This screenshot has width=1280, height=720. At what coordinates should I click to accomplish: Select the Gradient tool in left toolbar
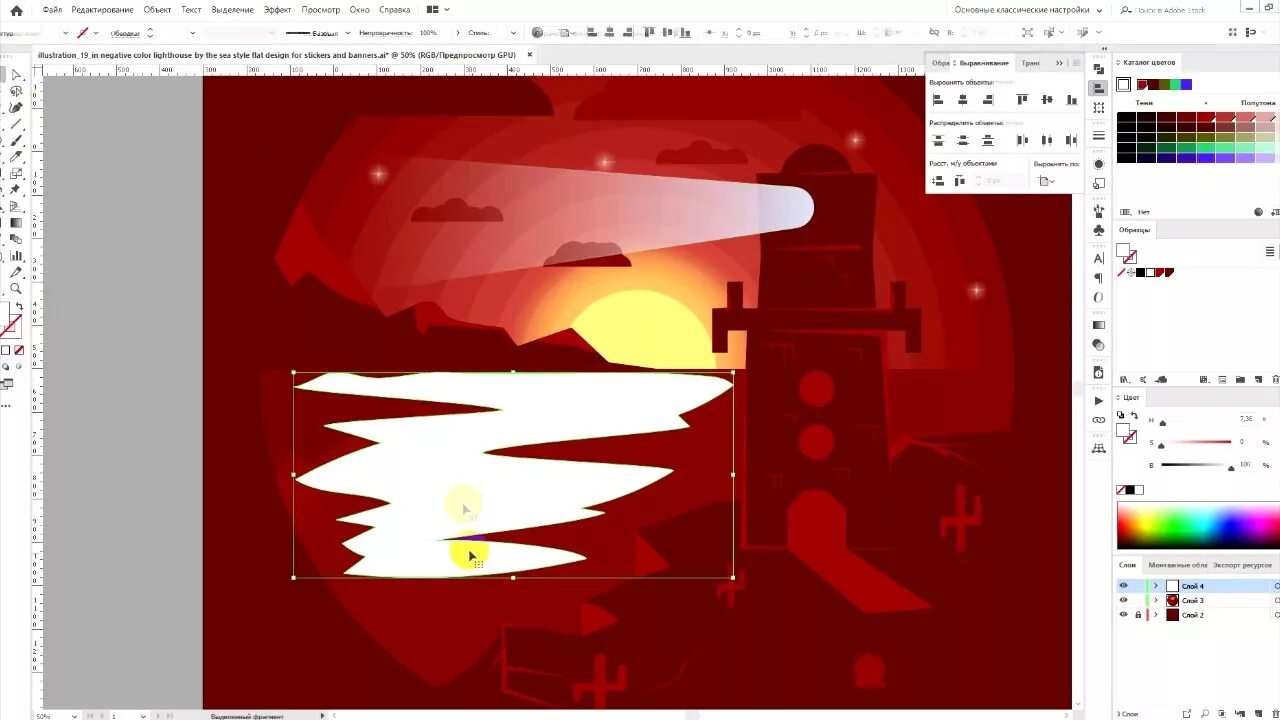coord(16,223)
